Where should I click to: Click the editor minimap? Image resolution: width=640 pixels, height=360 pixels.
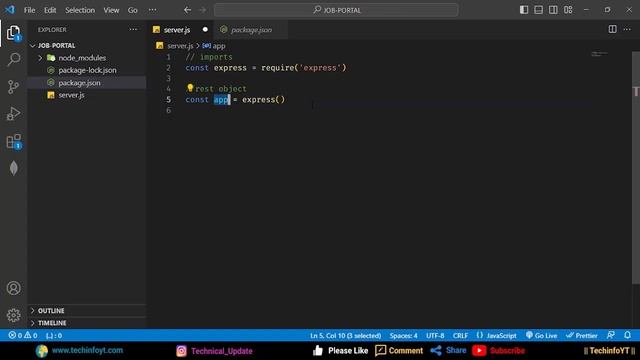[x=599, y=54]
